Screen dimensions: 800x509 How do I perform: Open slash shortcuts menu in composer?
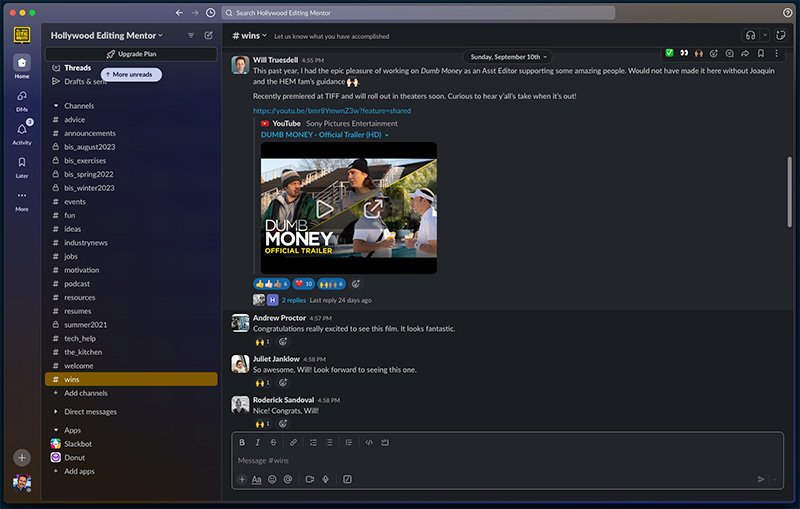pyautogui.click(x=347, y=479)
